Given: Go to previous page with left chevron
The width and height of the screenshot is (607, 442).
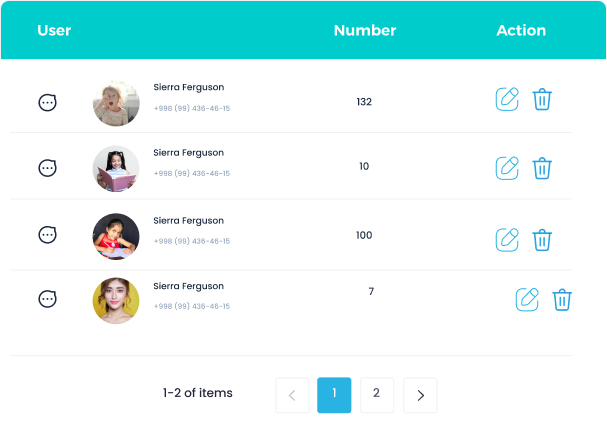Looking at the screenshot, I should pyautogui.click(x=292, y=395).
